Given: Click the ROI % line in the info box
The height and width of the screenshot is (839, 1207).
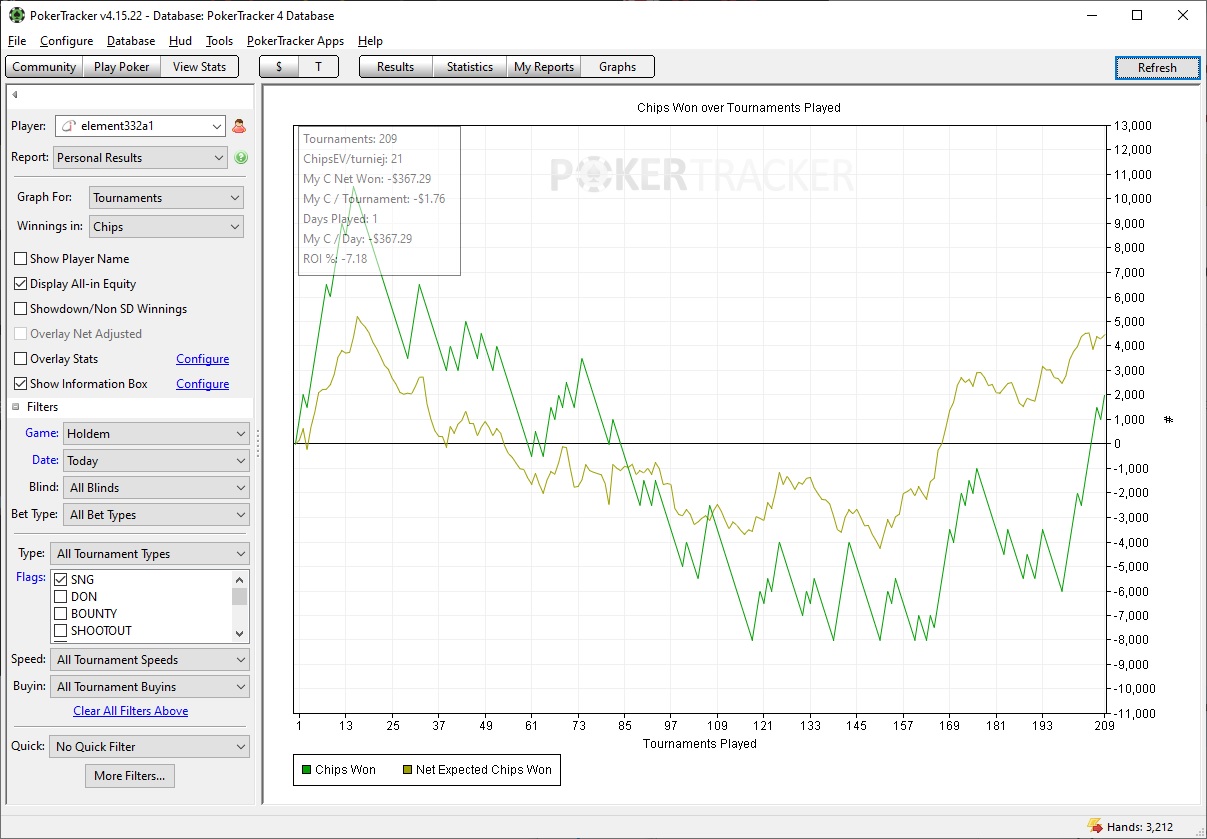Looking at the screenshot, I should click(x=336, y=259).
